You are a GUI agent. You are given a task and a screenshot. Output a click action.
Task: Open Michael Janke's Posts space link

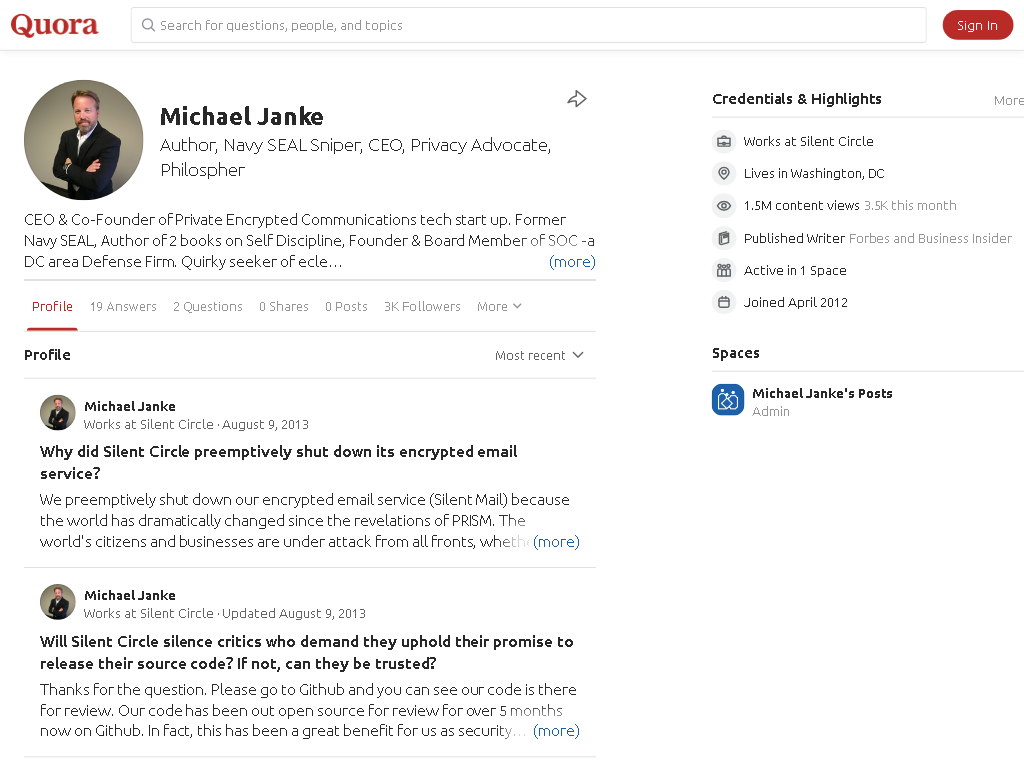(822, 393)
